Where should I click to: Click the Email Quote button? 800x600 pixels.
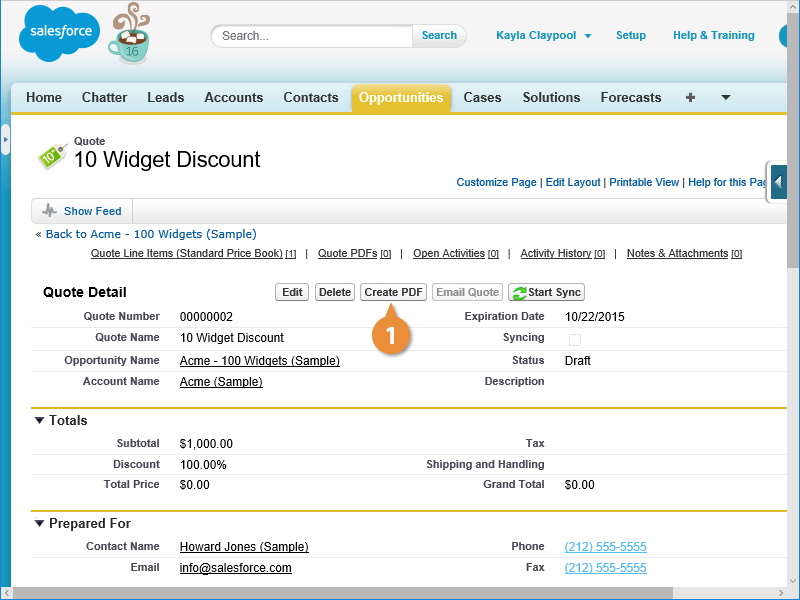coord(467,292)
